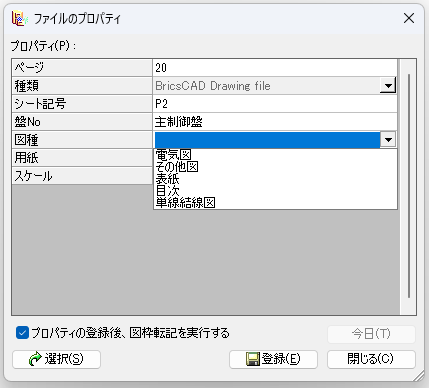Click the 登録(E) register button

pyautogui.click(x=273, y=359)
